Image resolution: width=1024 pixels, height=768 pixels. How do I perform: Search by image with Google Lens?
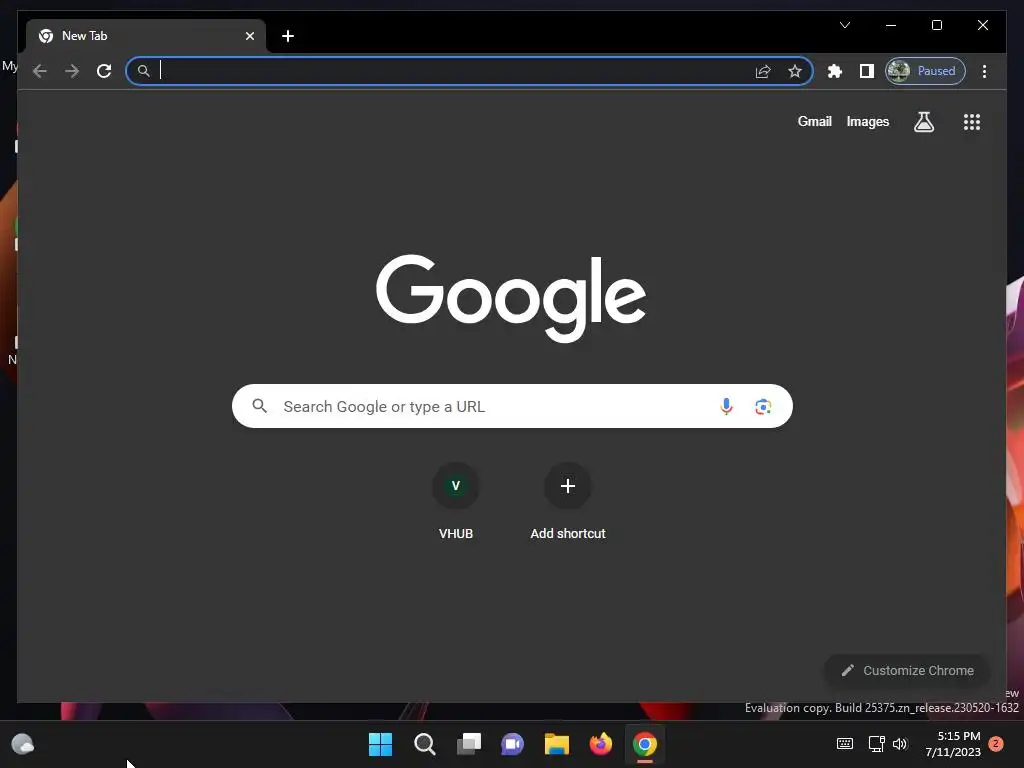point(763,406)
